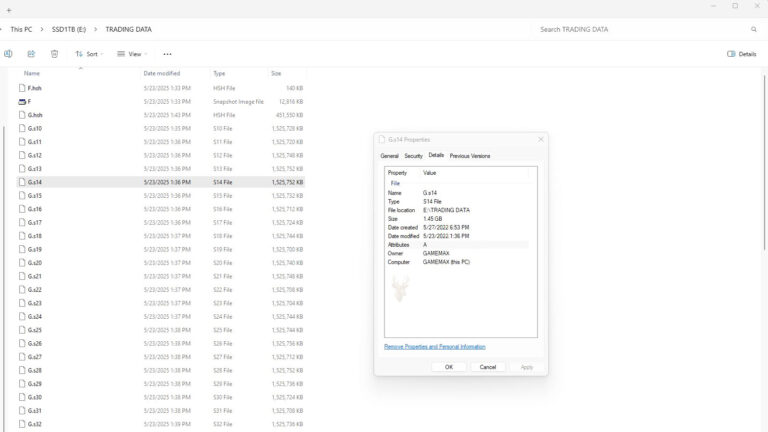Select G.s12 file icon

[22, 155]
